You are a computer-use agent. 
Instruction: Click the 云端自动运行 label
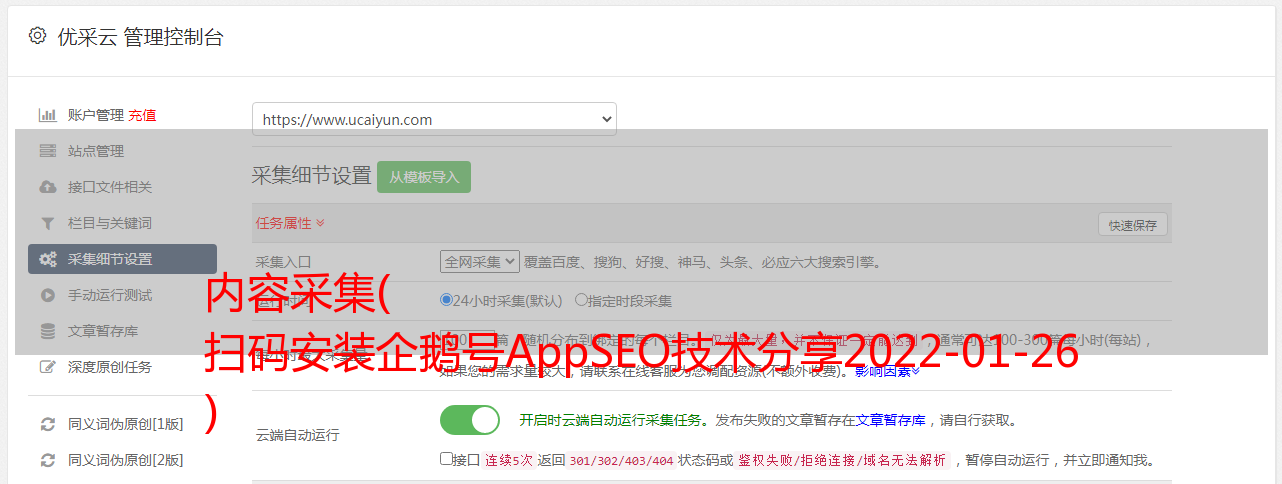pyautogui.click(x=298, y=435)
